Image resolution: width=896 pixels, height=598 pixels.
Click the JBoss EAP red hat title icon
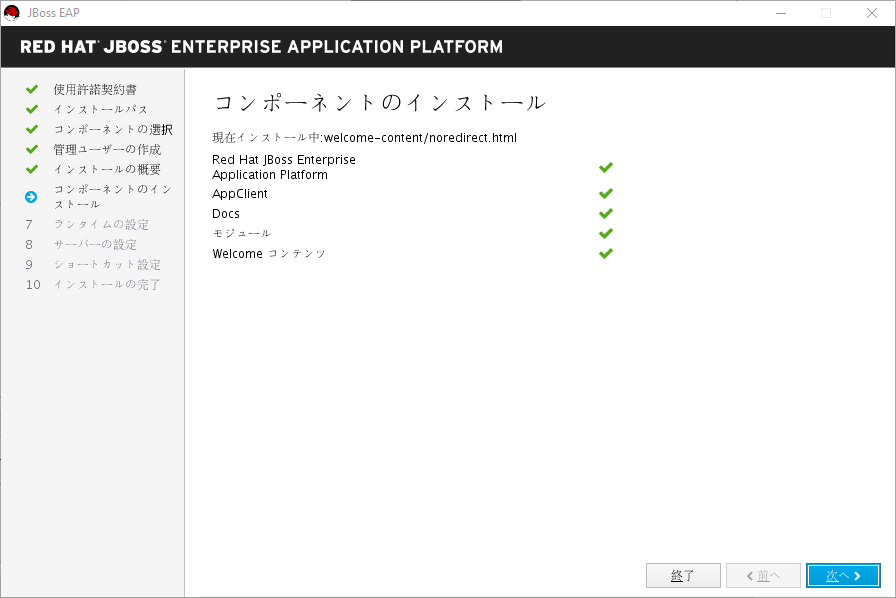click(12, 13)
